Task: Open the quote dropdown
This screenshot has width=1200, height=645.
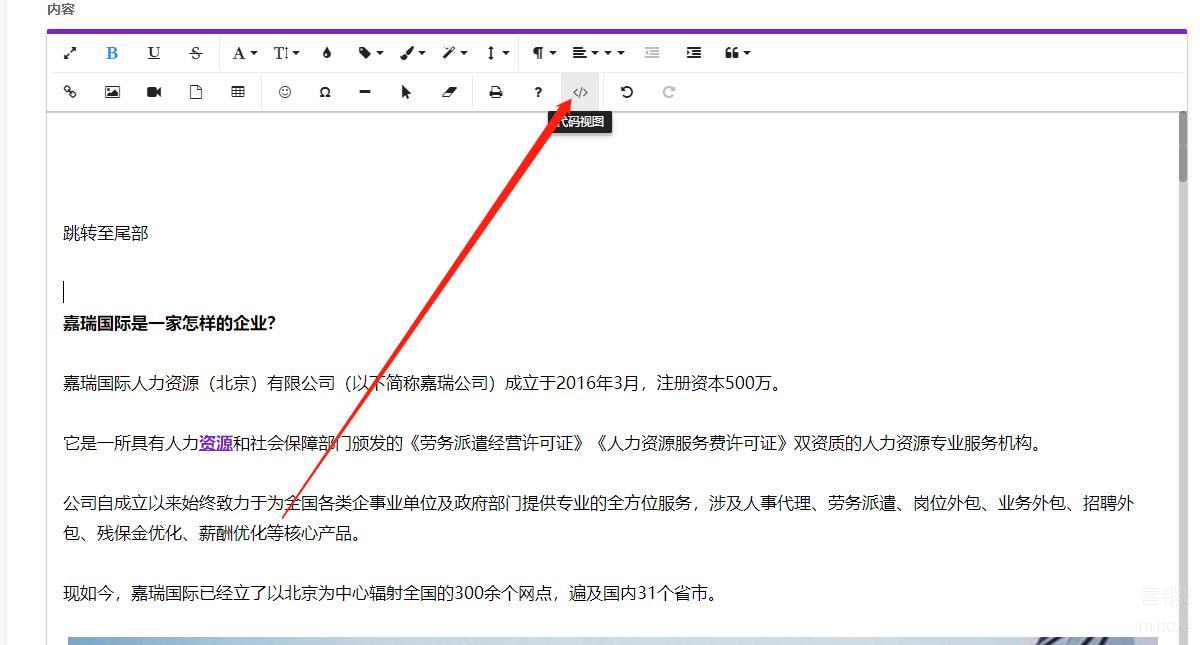Action: coord(736,53)
